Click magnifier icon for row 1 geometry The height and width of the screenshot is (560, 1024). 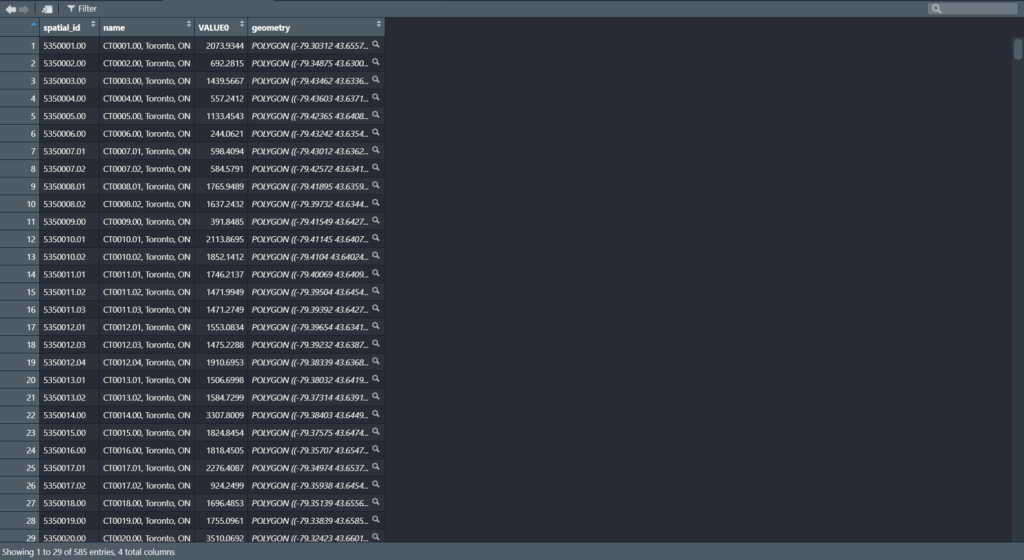point(376,46)
